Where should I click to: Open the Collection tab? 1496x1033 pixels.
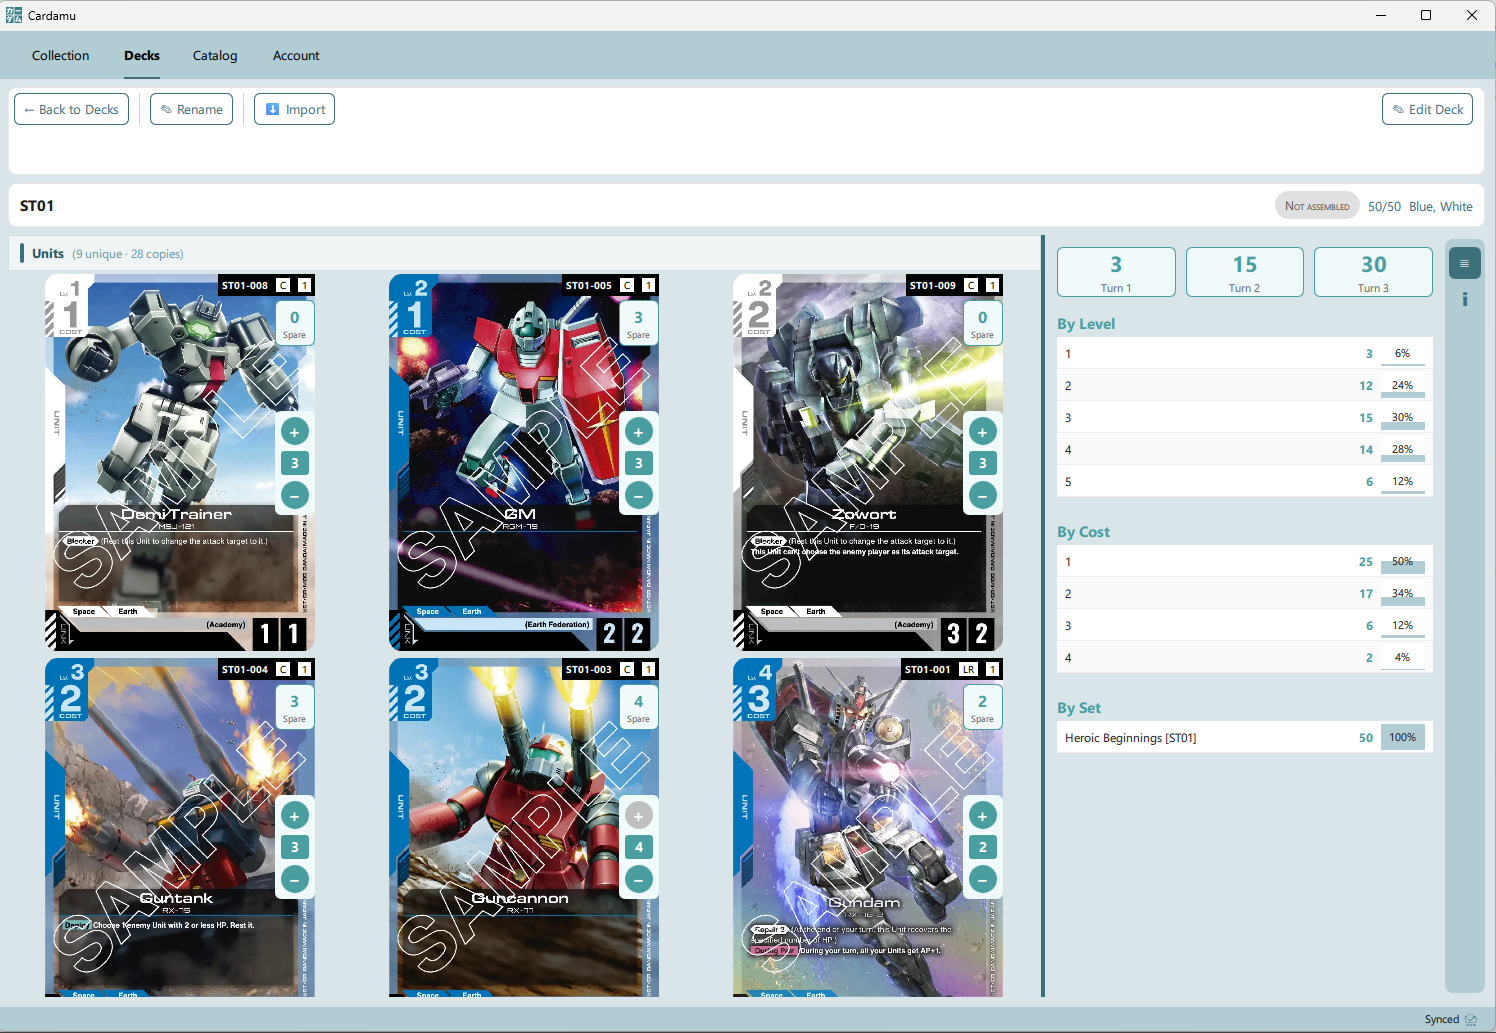(60, 56)
